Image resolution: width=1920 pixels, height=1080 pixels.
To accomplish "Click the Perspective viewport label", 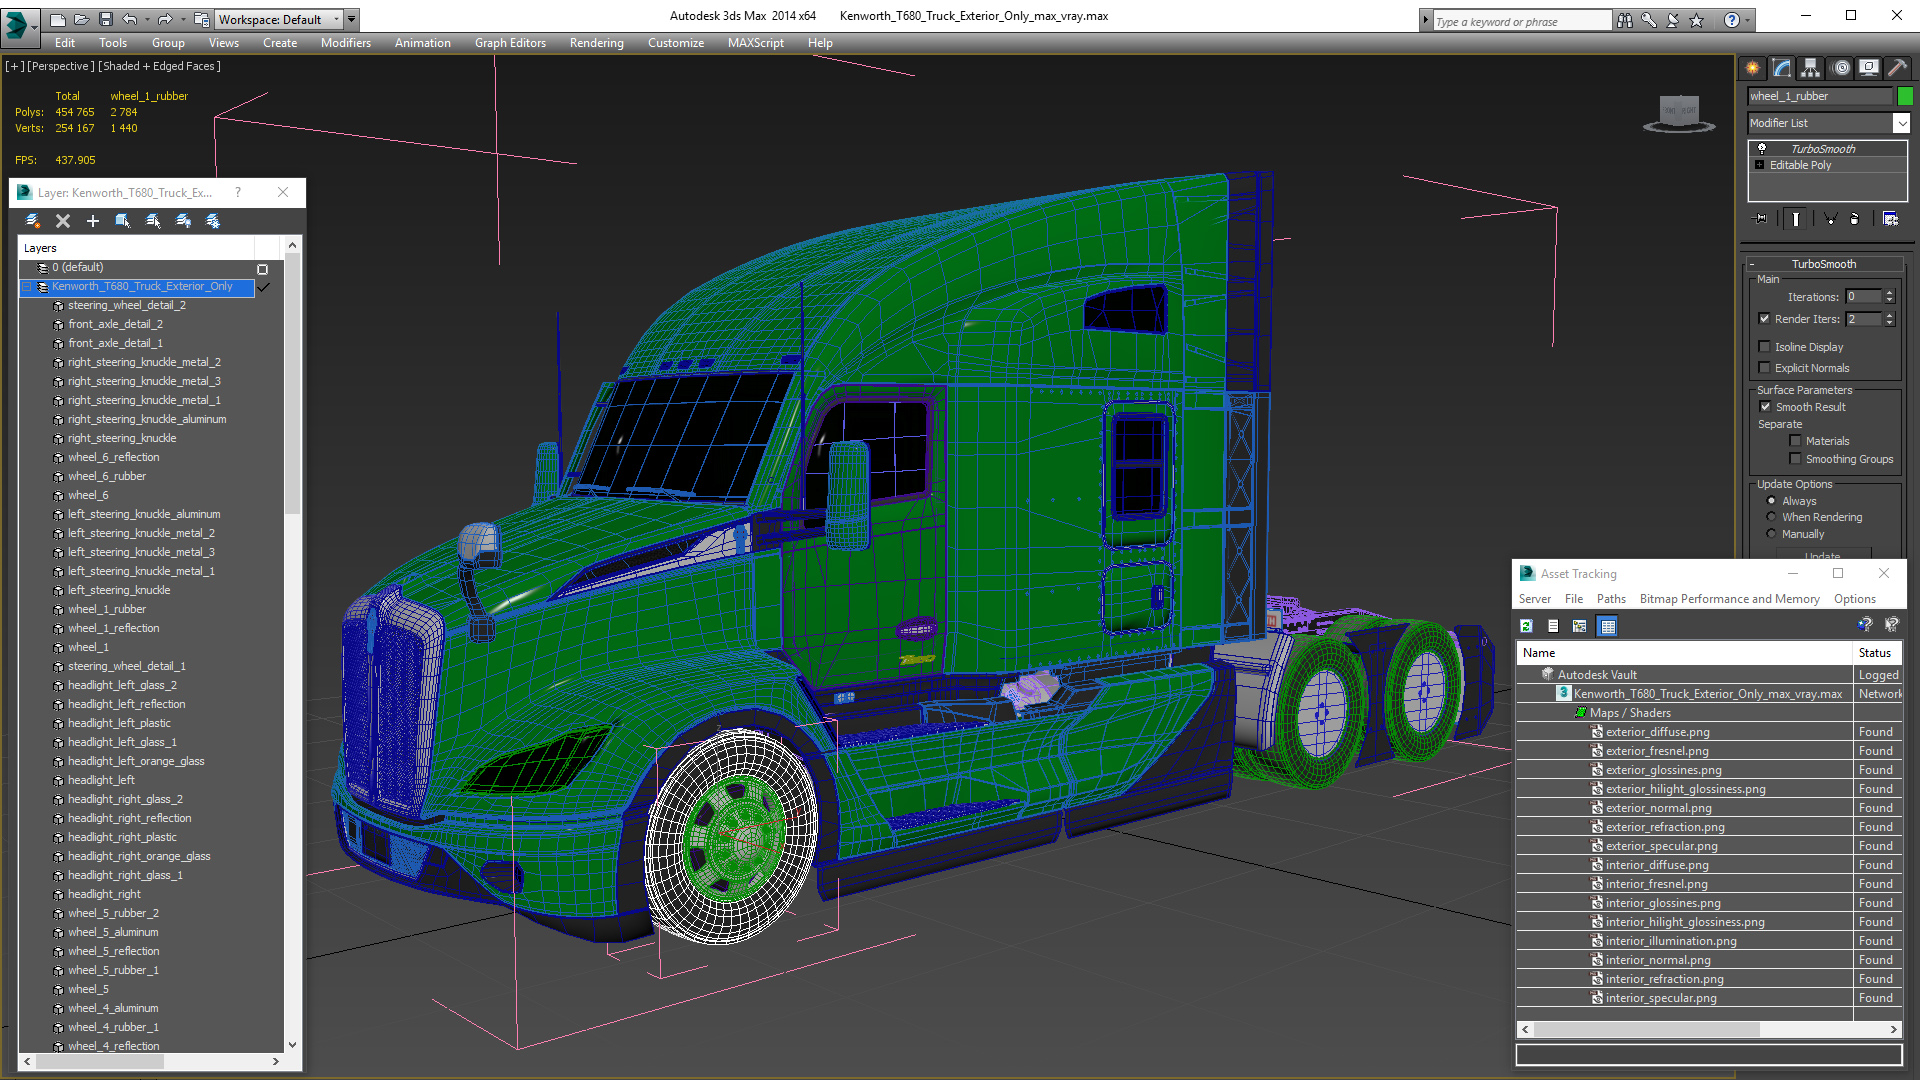I will [x=61, y=66].
